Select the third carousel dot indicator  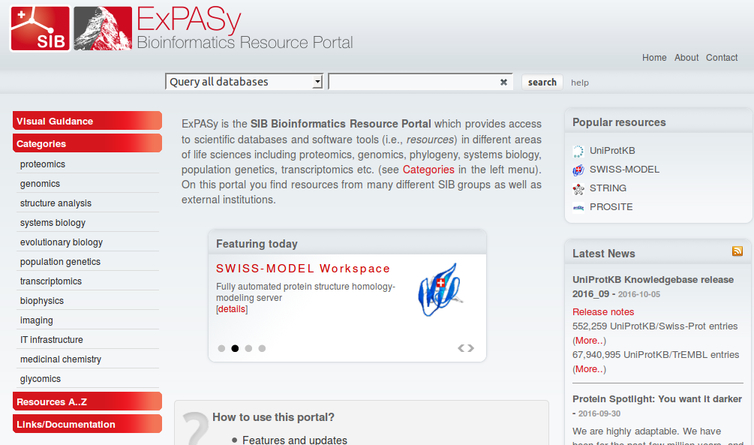(249, 349)
